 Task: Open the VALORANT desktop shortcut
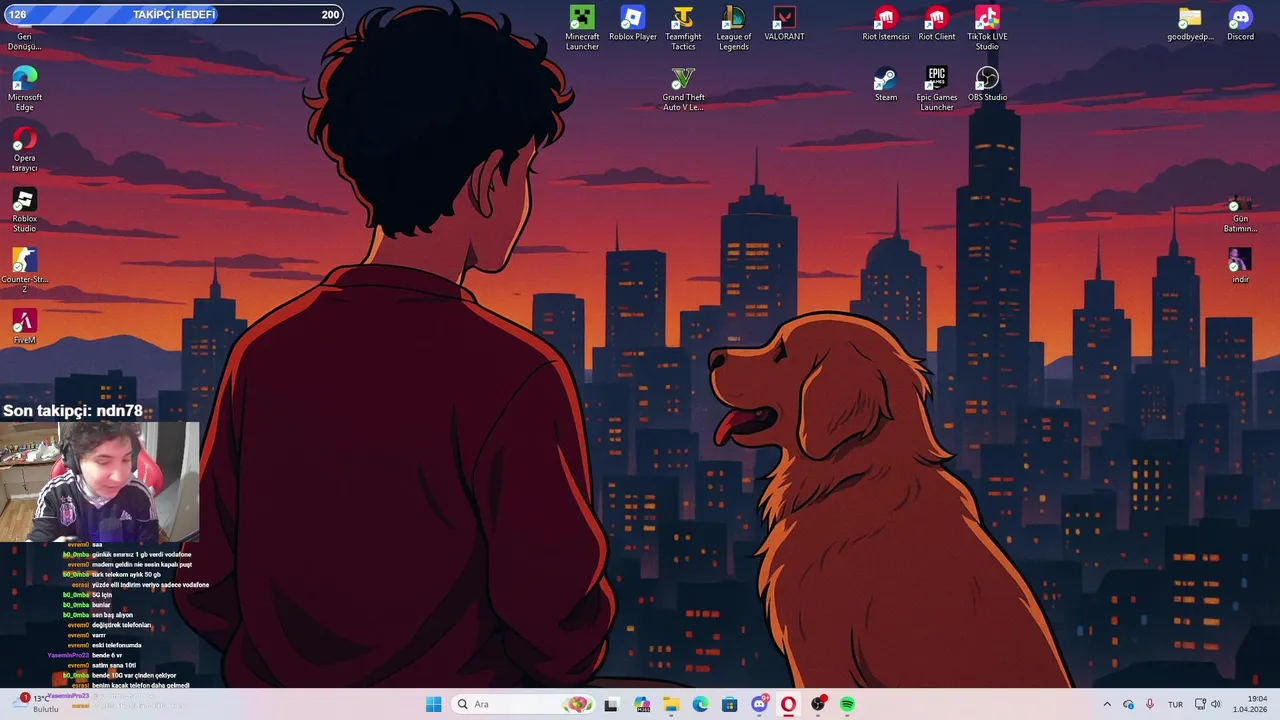click(x=784, y=24)
